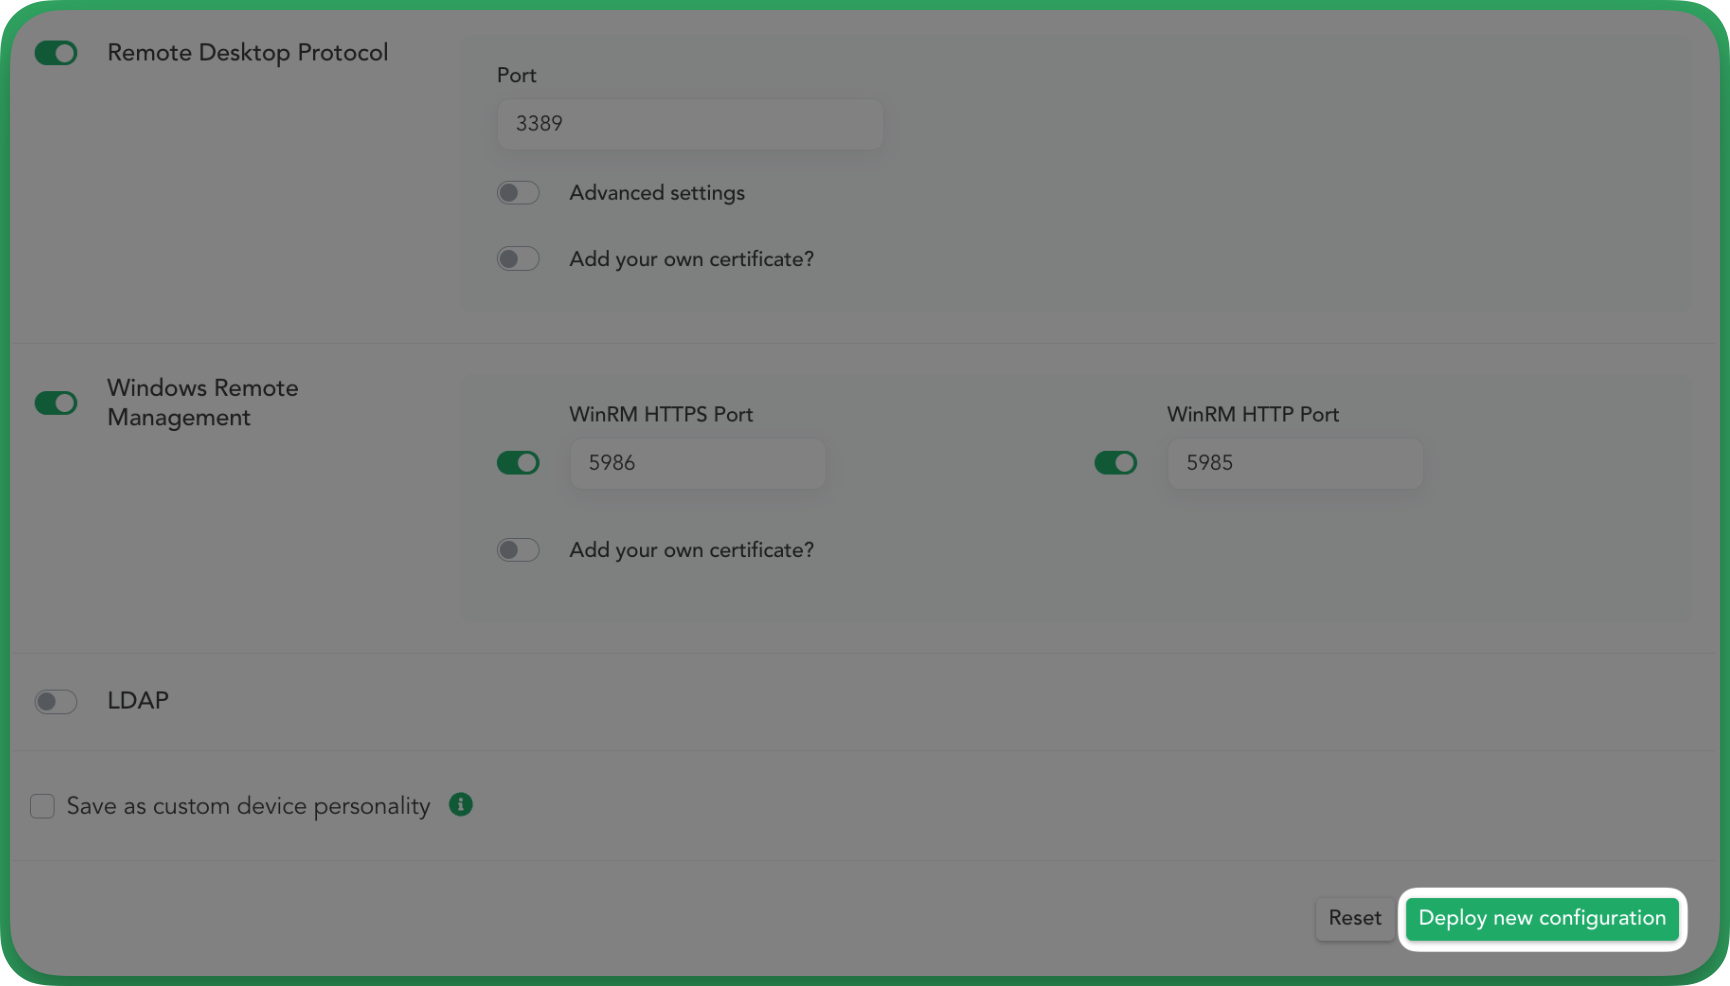Viewport: 1730px width, 986px height.
Task: Click the Windows Remote Management label
Action: 203,403
